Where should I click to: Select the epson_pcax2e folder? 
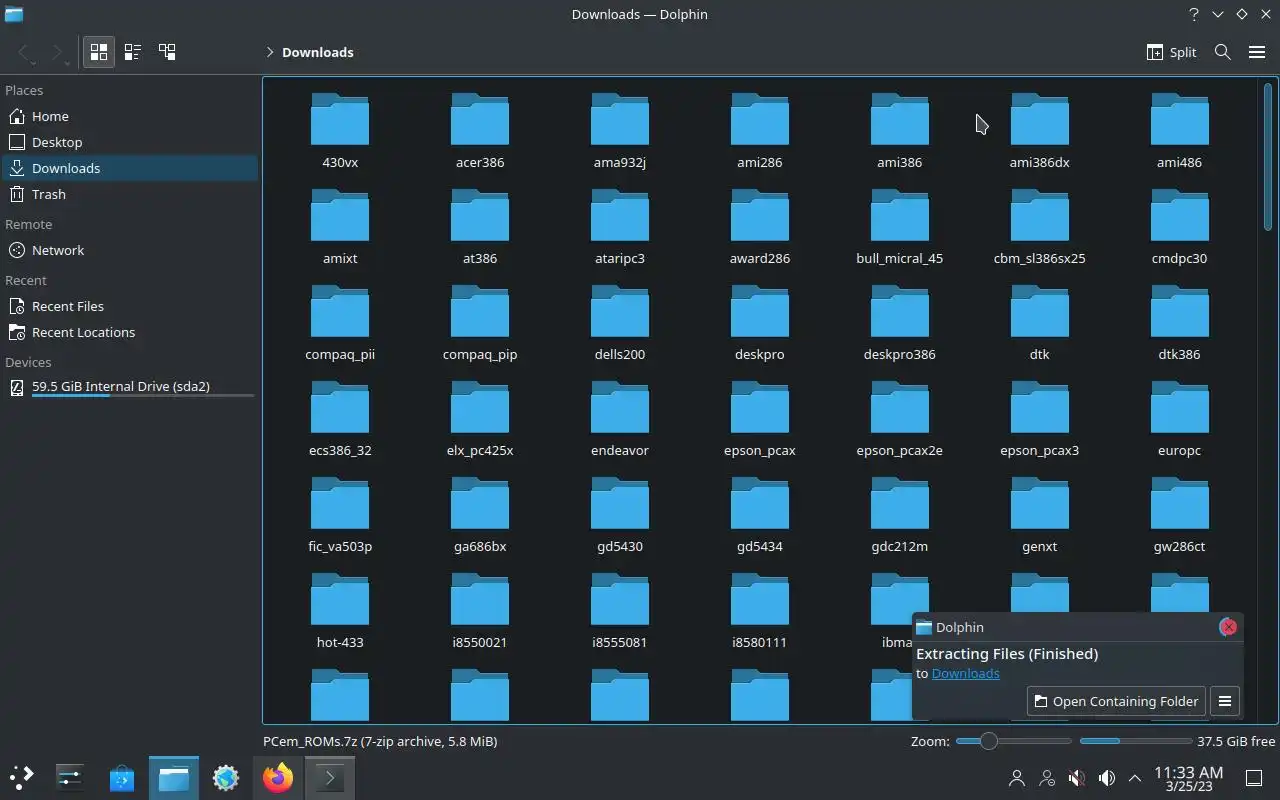pyautogui.click(x=900, y=419)
